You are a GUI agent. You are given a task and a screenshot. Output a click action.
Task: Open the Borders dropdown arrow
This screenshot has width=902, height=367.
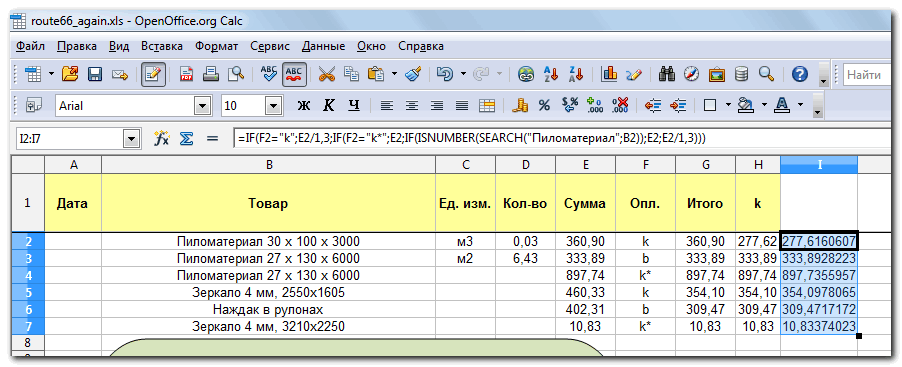click(x=728, y=105)
